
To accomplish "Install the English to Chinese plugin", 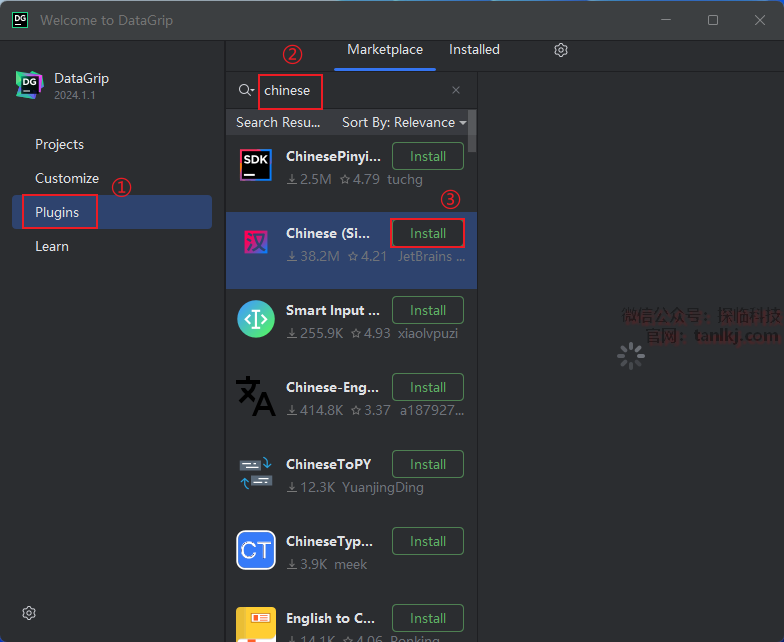I will [x=428, y=618].
